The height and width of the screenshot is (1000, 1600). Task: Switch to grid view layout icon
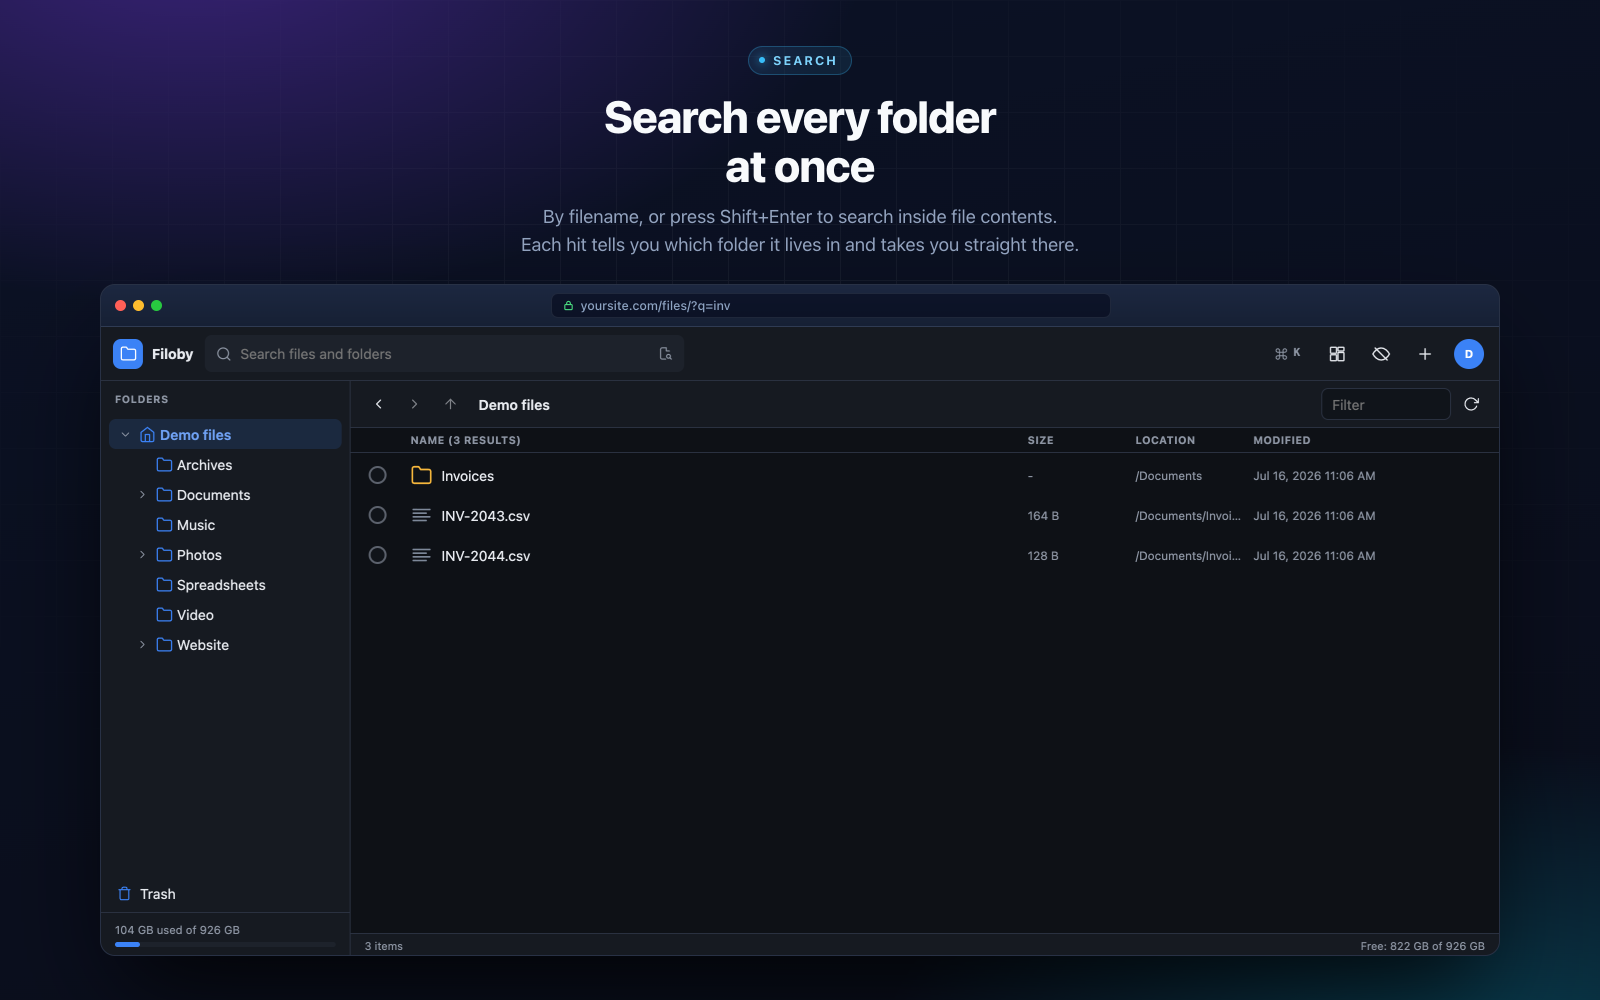1337,354
